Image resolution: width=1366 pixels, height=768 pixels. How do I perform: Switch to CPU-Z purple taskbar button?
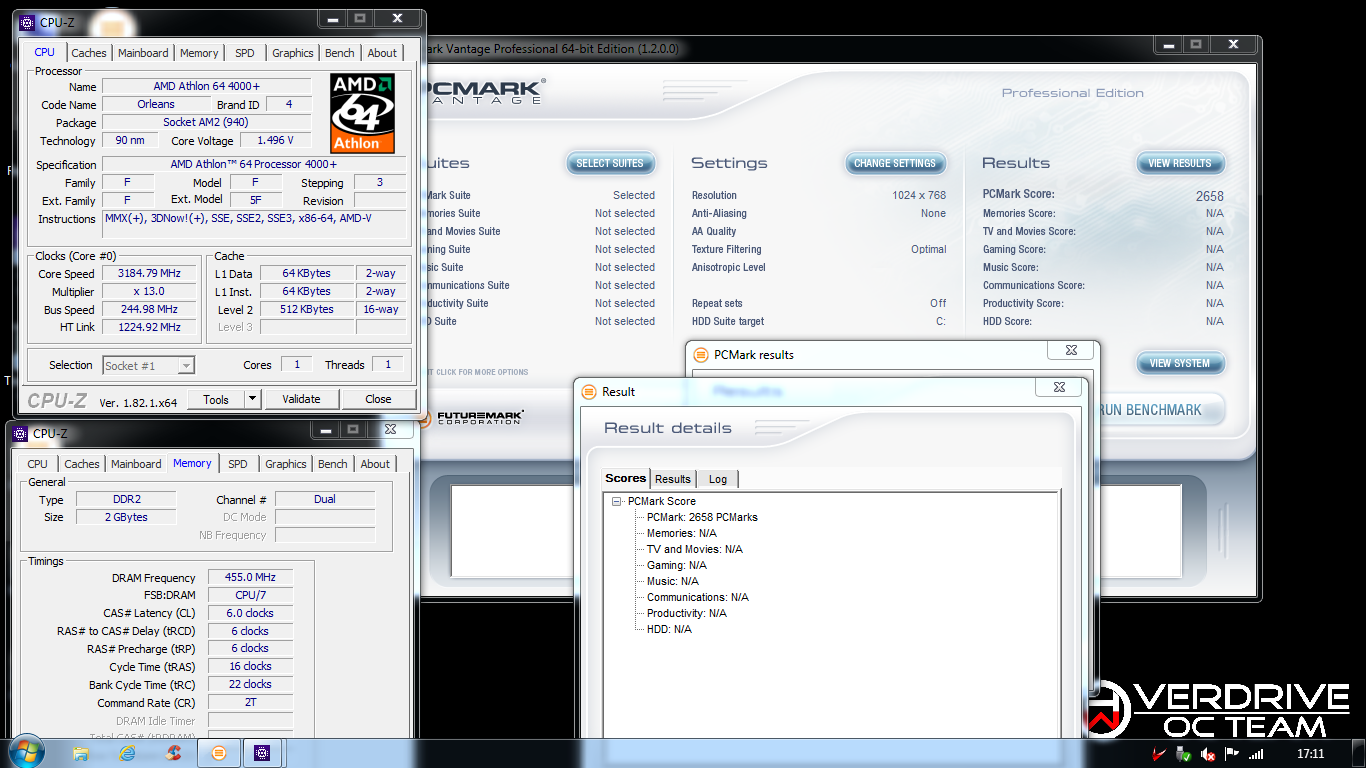pyautogui.click(x=263, y=752)
